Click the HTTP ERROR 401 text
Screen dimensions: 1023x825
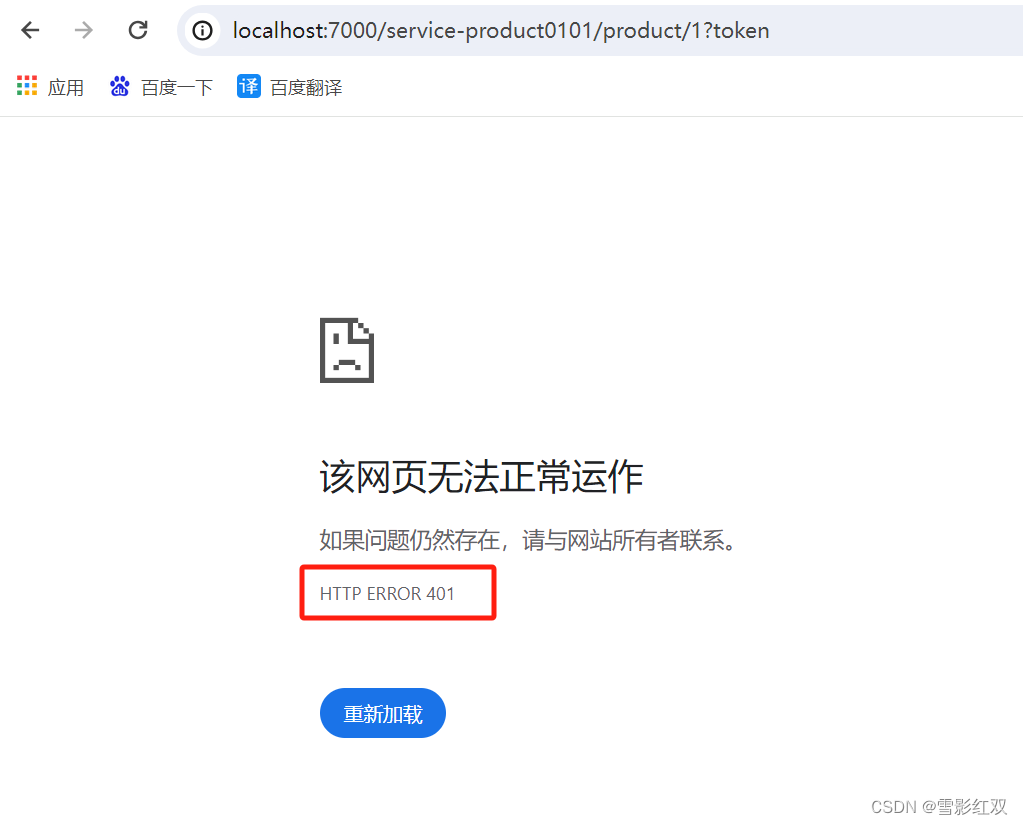(387, 593)
